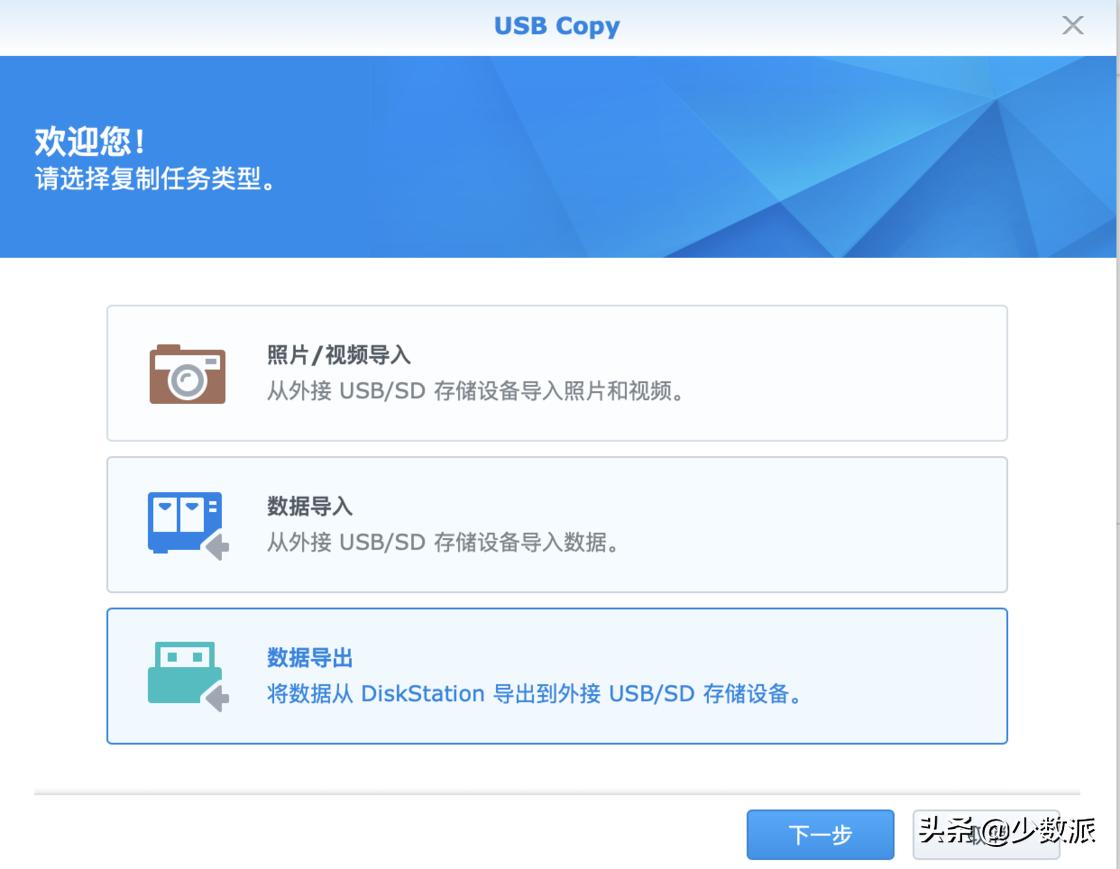Click the USB Copy title text
This screenshot has height=869, width=1120.
coord(556,26)
